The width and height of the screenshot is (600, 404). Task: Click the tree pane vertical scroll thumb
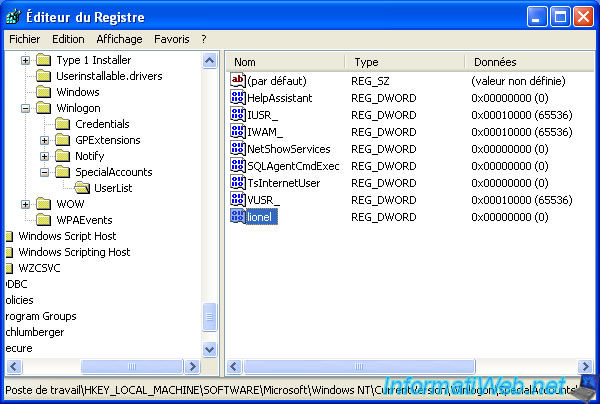(210, 317)
